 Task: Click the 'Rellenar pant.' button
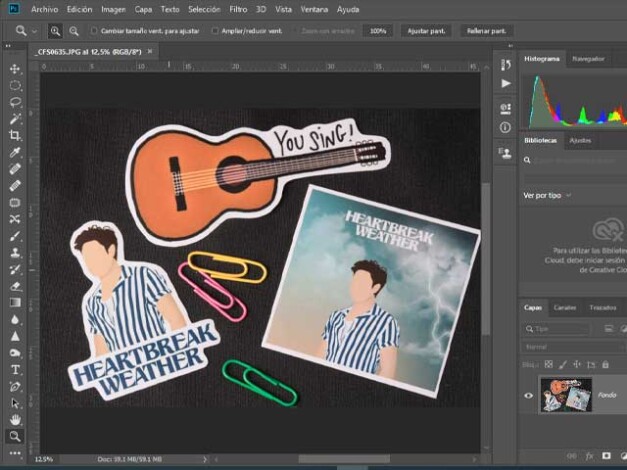coord(487,31)
